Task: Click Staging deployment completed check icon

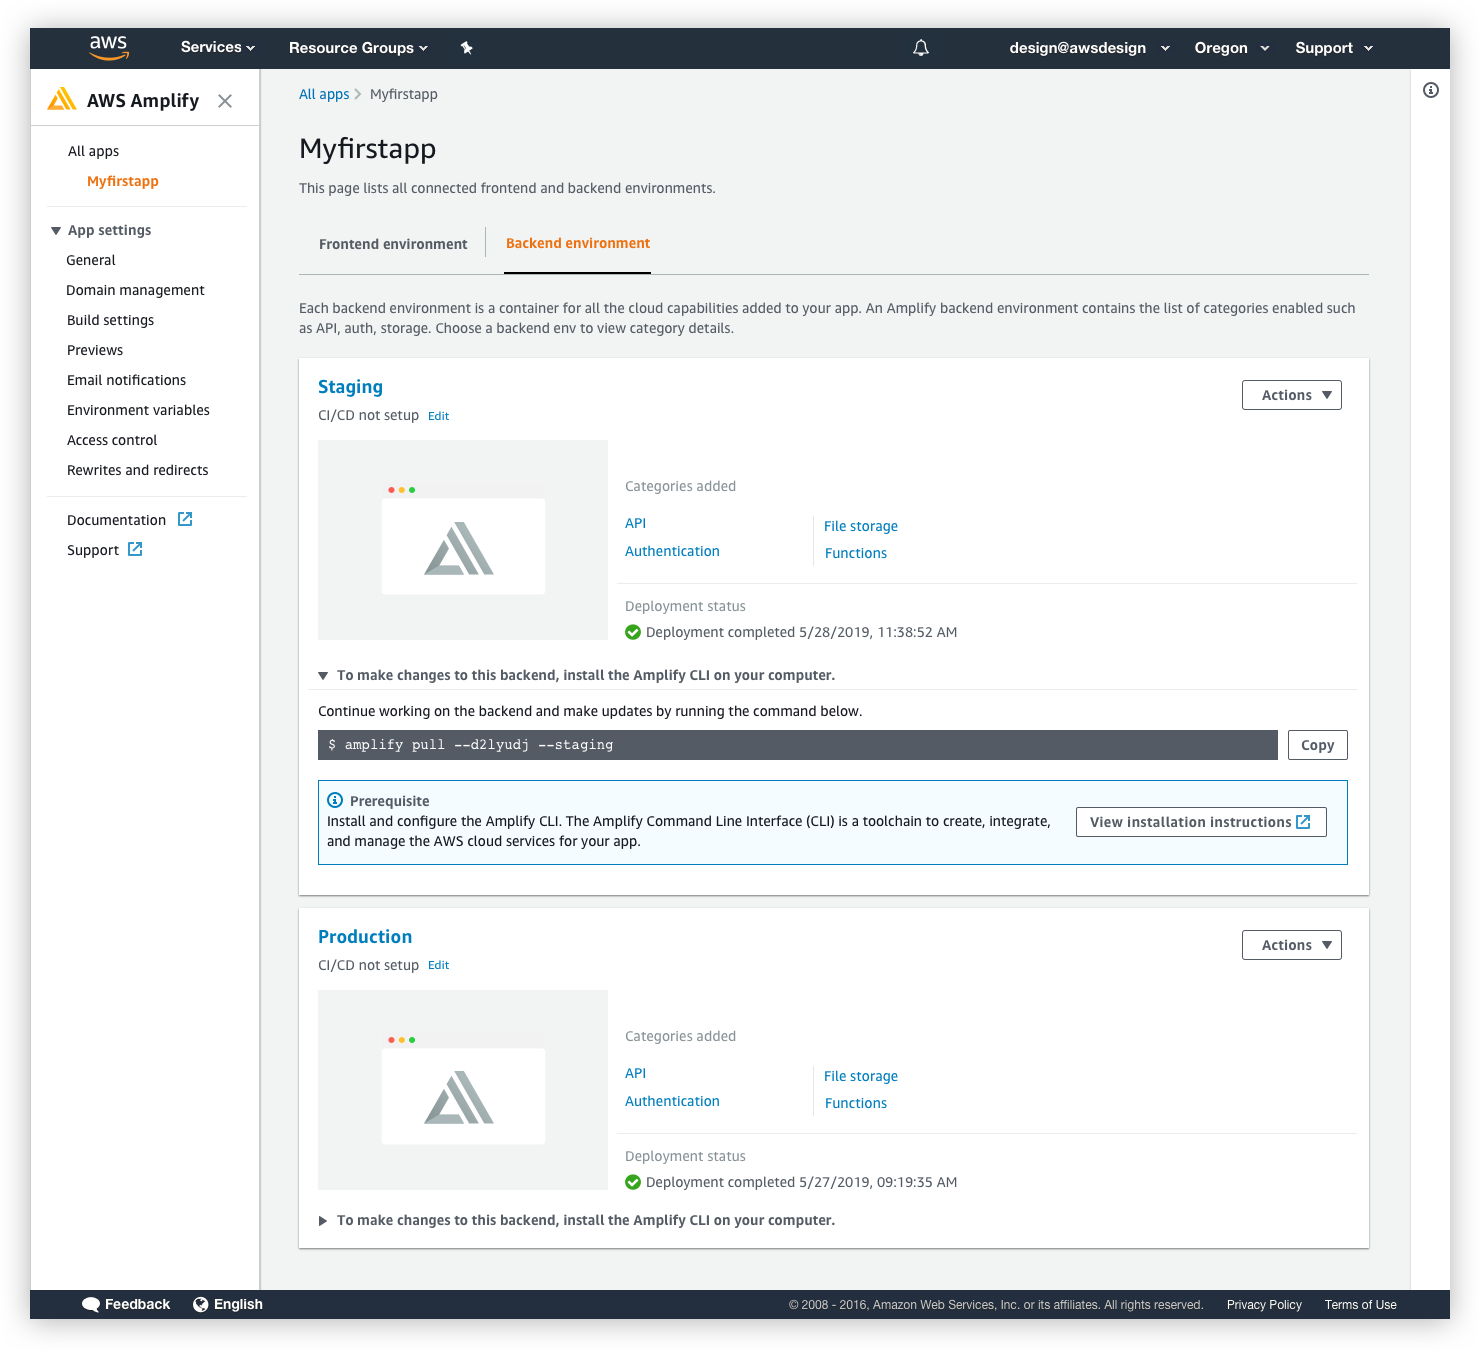Action: [x=633, y=632]
